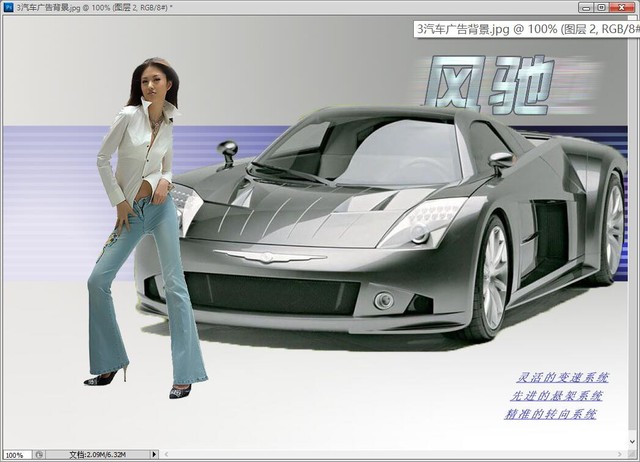Click the filename tooltip popup near top right
Screen dimensions: 640x462
[x=525, y=30]
